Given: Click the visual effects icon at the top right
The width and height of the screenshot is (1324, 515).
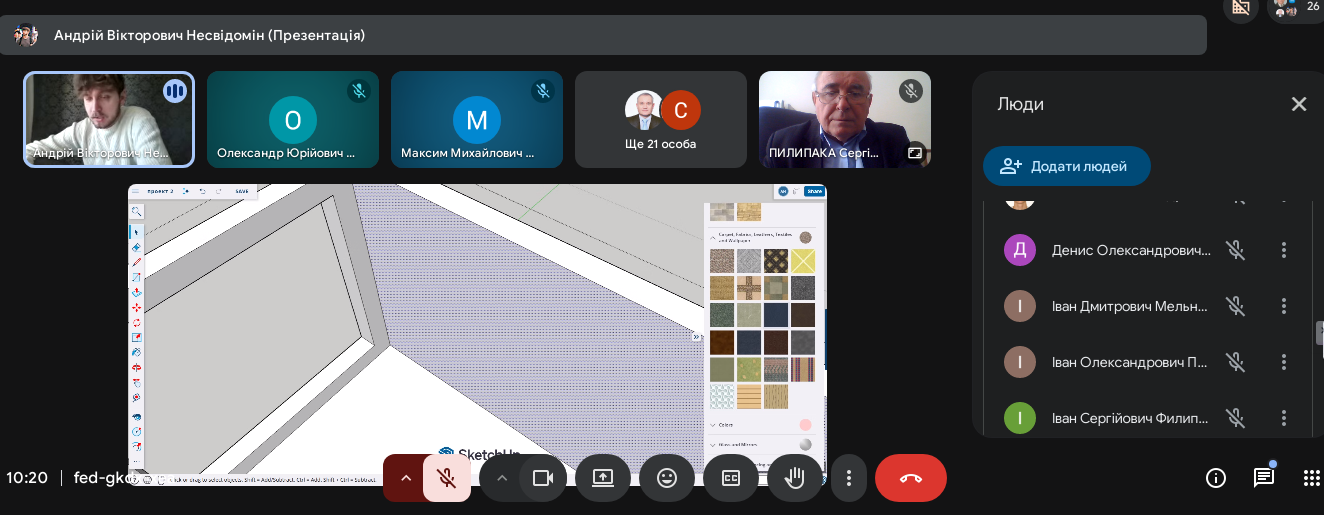Looking at the screenshot, I should [x=1241, y=7].
